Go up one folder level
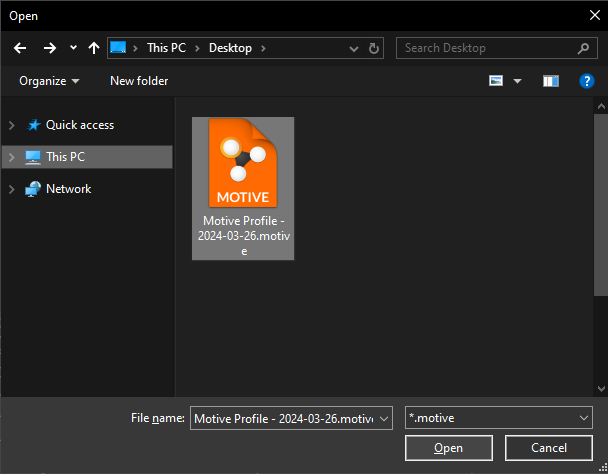 (x=94, y=48)
